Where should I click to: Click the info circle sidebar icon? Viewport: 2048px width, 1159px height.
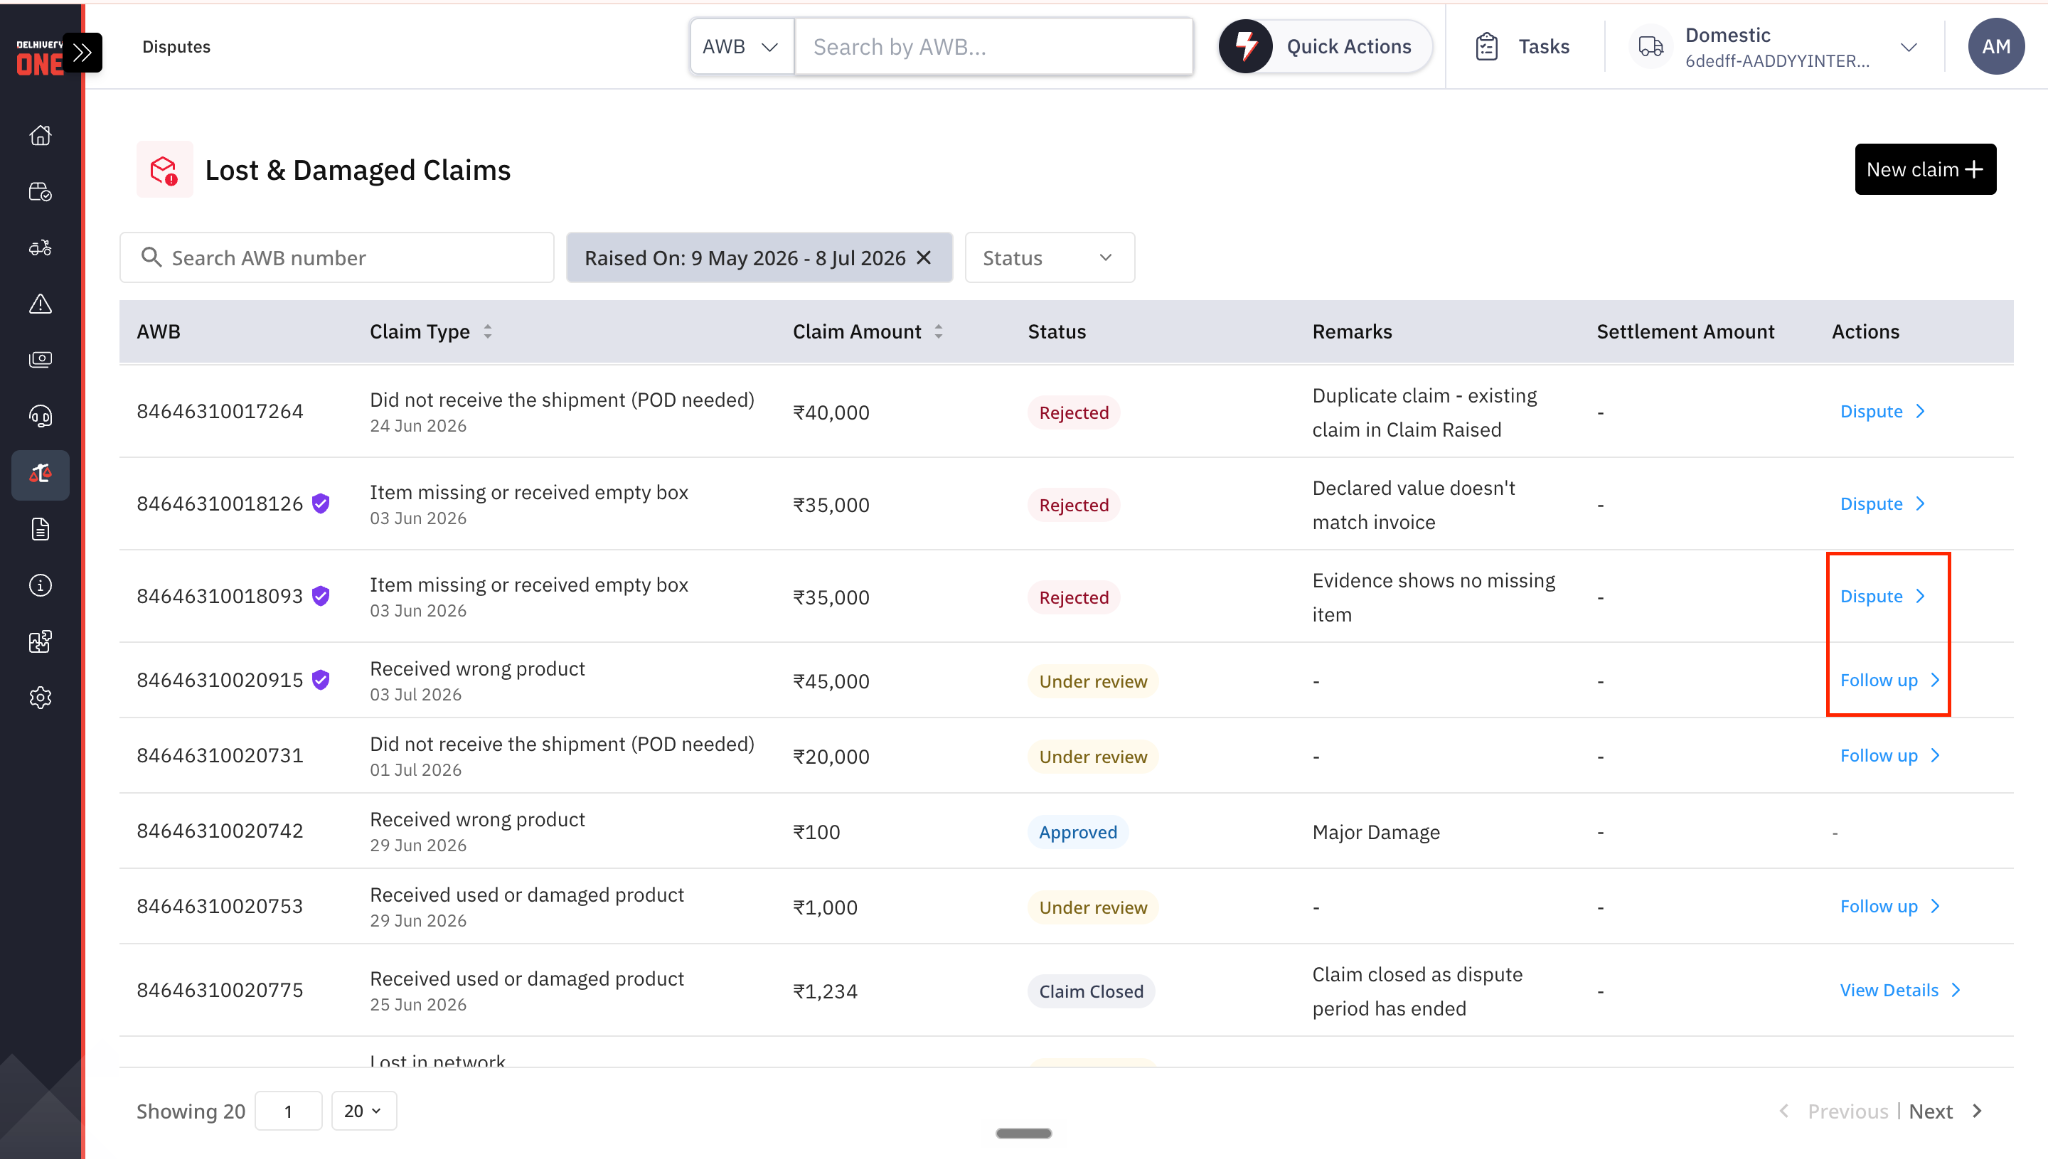[x=40, y=585]
